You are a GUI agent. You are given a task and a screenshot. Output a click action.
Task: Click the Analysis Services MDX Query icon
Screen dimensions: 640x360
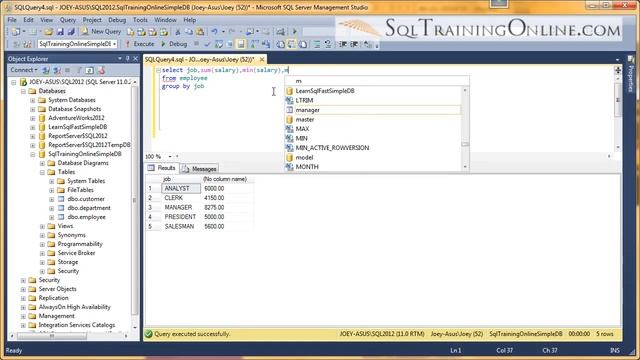(141, 31)
